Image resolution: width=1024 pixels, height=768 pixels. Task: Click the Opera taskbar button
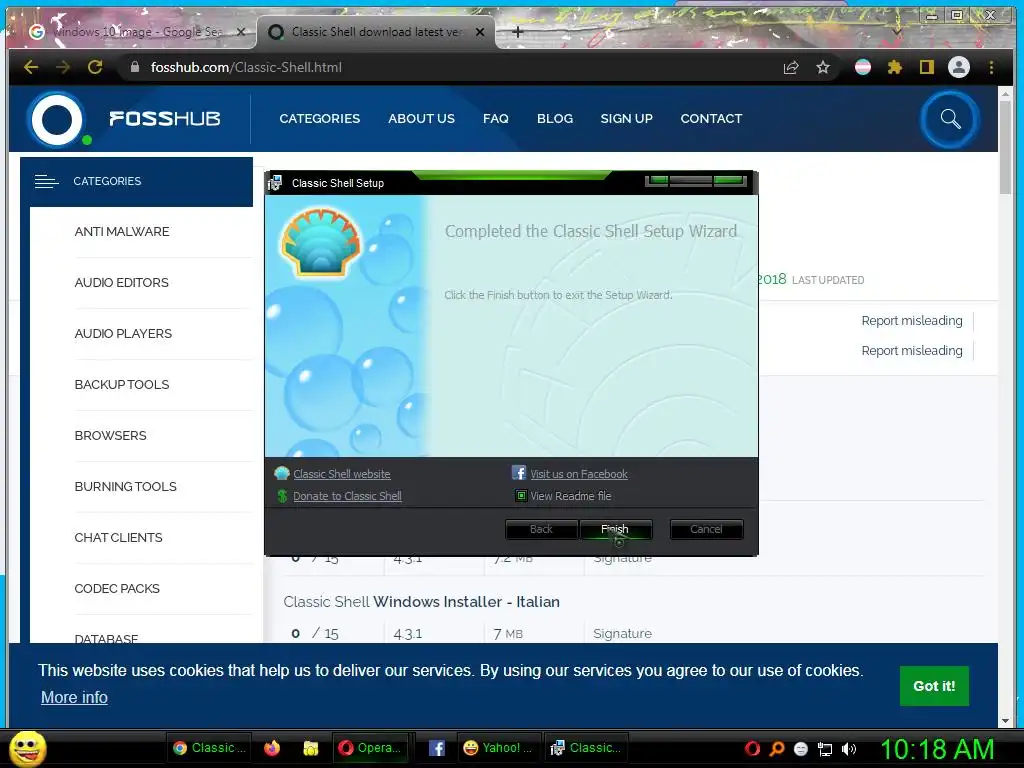(370, 748)
